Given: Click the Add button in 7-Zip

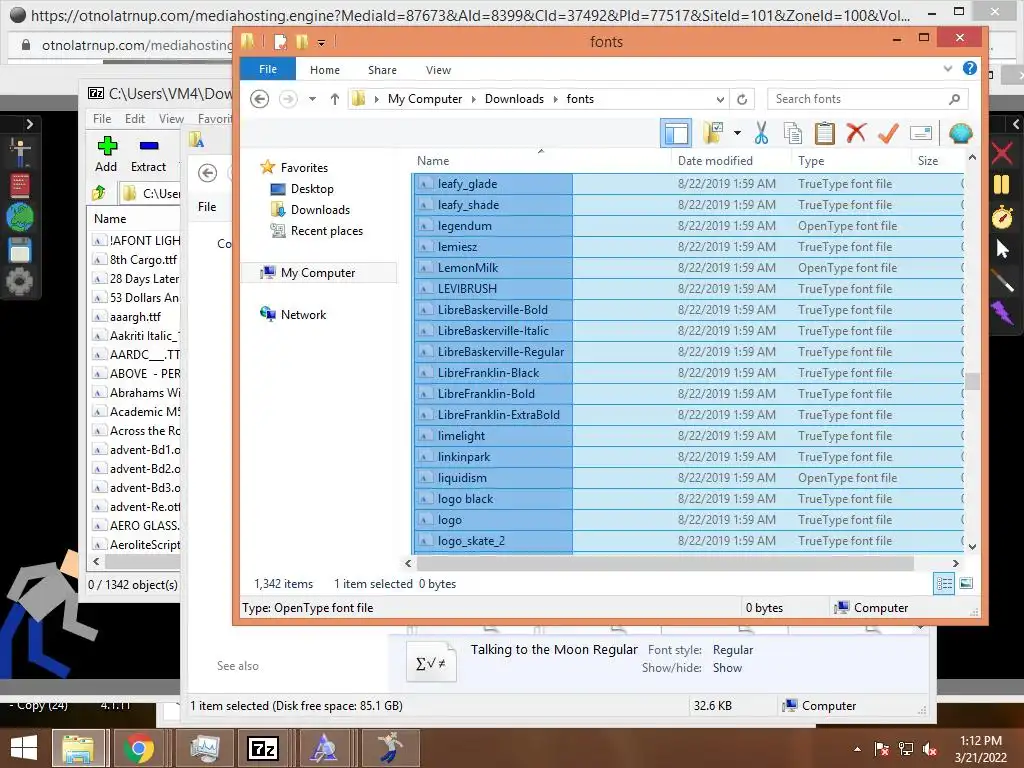Looking at the screenshot, I should (106, 154).
